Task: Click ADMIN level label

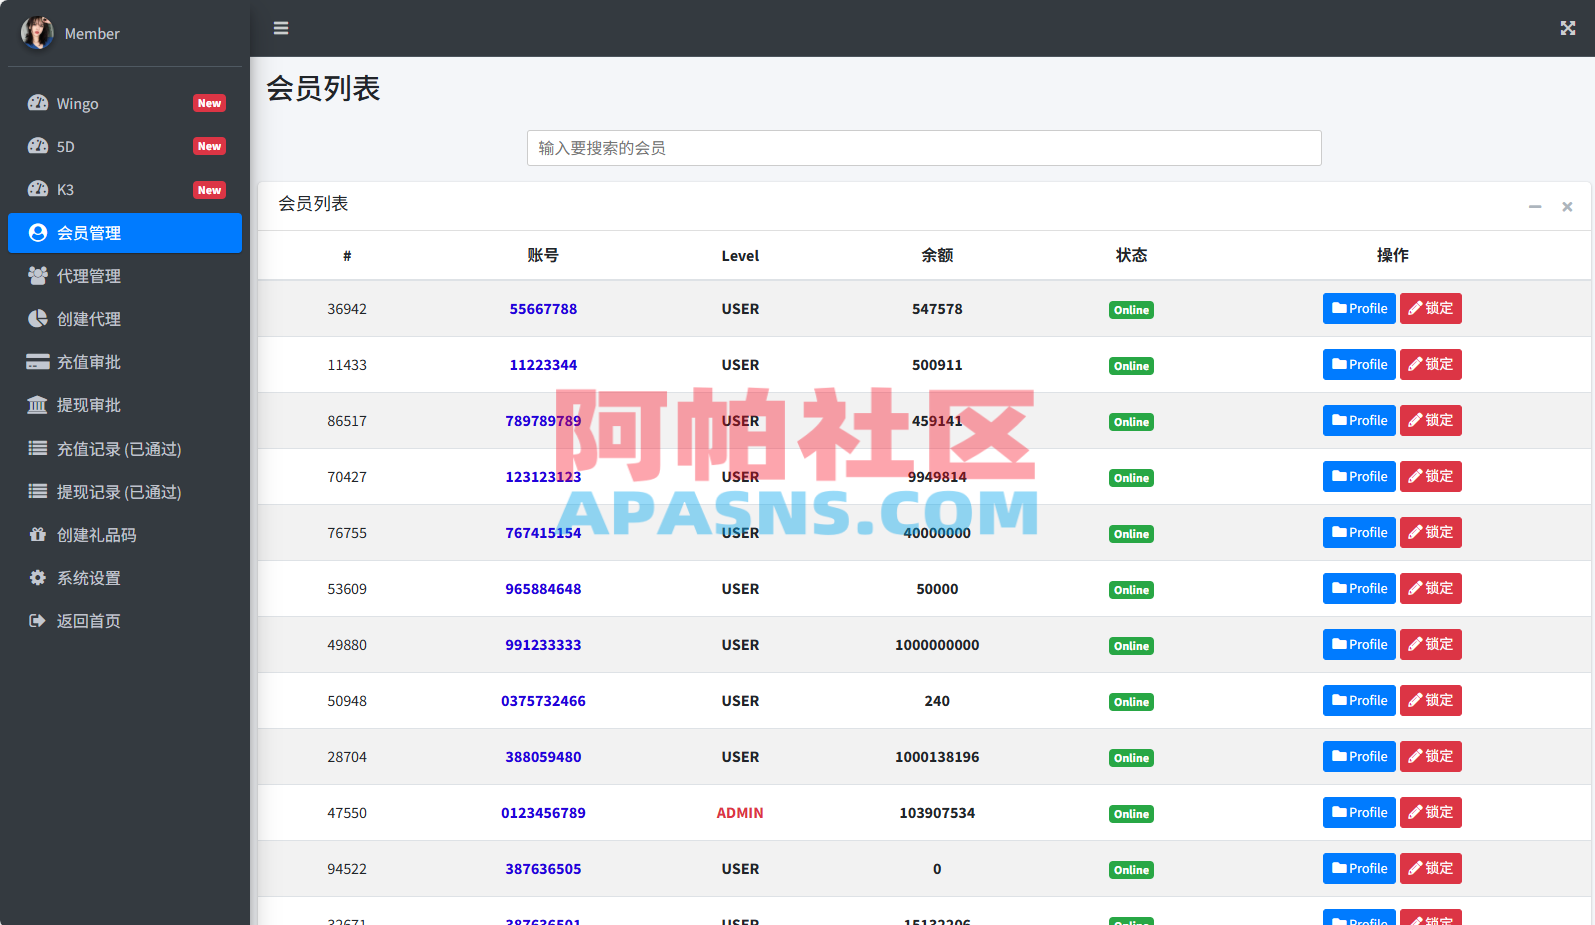Action: [740, 813]
